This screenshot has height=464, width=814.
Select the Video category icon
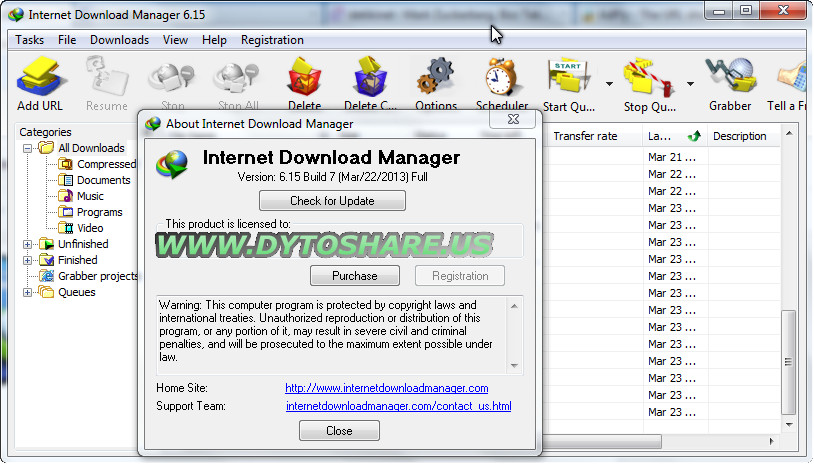pyautogui.click(x=65, y=228)
